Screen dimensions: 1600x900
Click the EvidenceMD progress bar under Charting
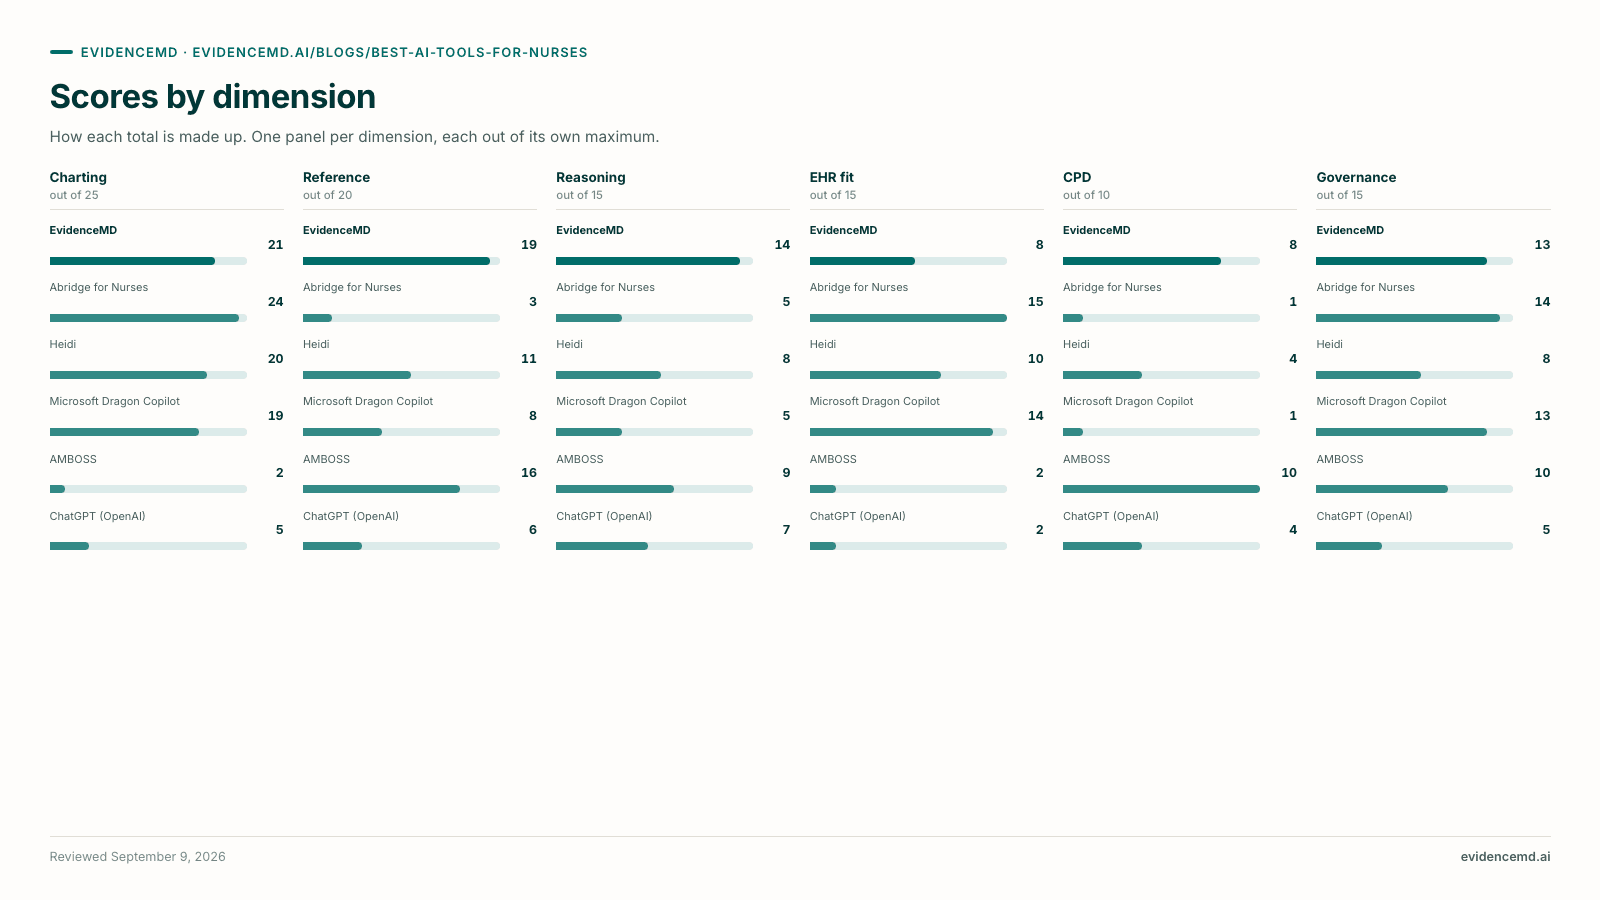[x=148, y=261]
